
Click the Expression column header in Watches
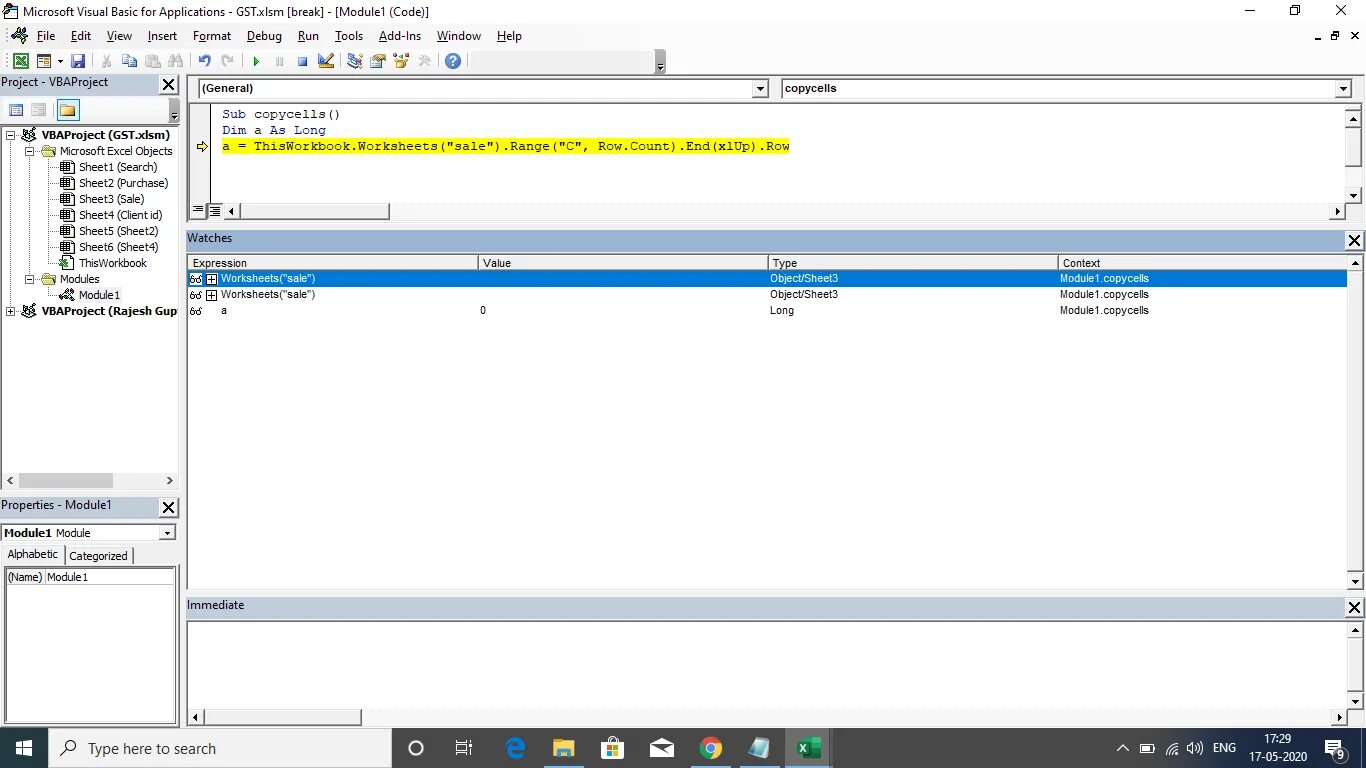point(333,263)
